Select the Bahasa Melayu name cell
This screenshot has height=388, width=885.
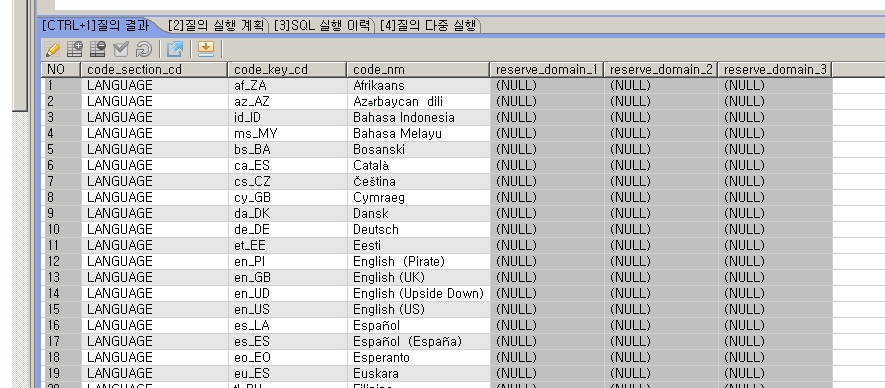pyautogui.click(x=418, y=133)
